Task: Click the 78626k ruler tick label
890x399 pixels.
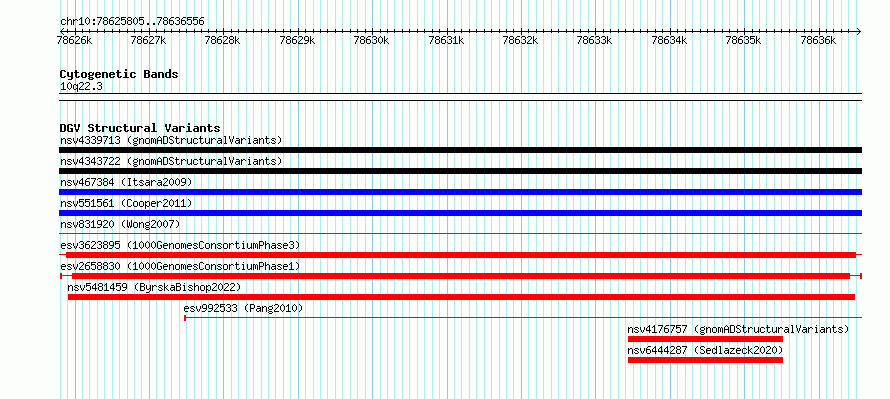Action: [x=75, y=40]
